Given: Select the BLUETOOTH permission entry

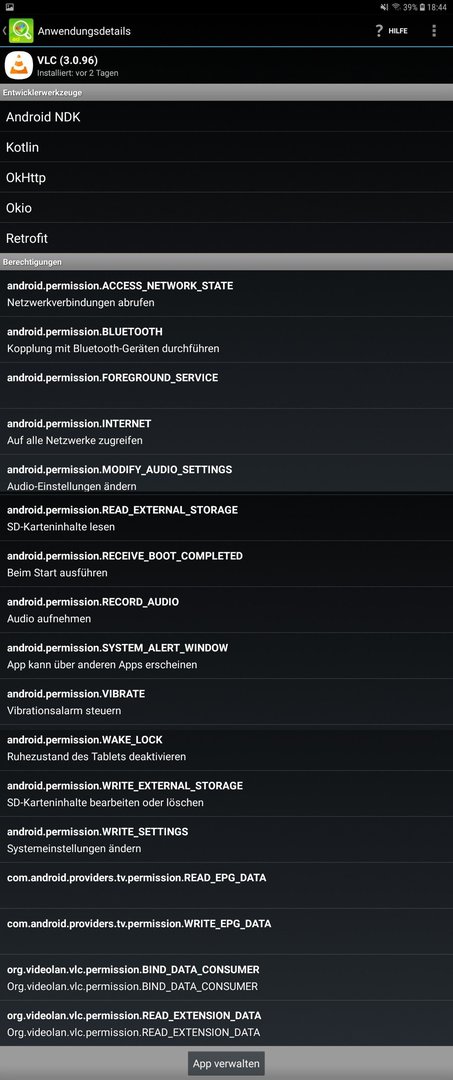Looking at the screenshot, I should tap(226, 340).
